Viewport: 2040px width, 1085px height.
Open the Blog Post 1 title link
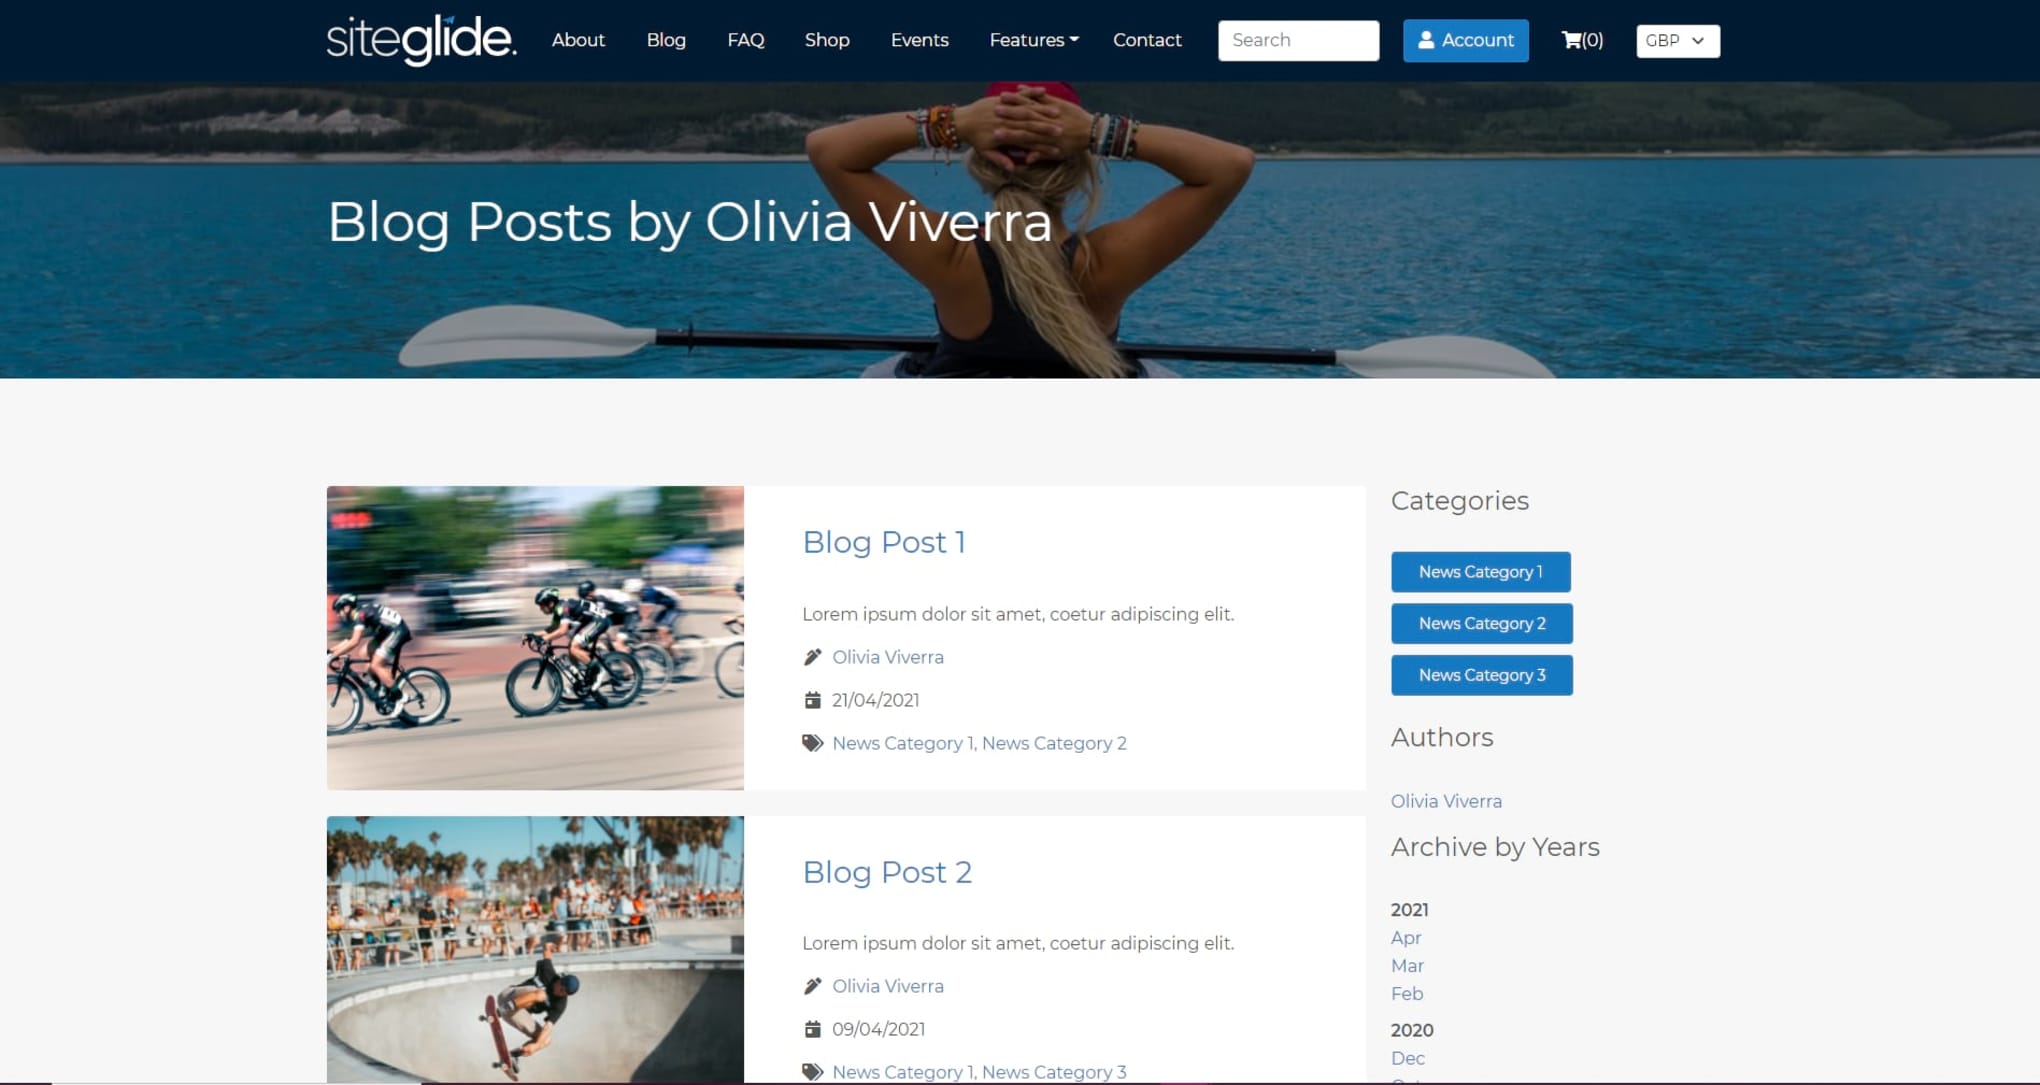pos(883,542)
